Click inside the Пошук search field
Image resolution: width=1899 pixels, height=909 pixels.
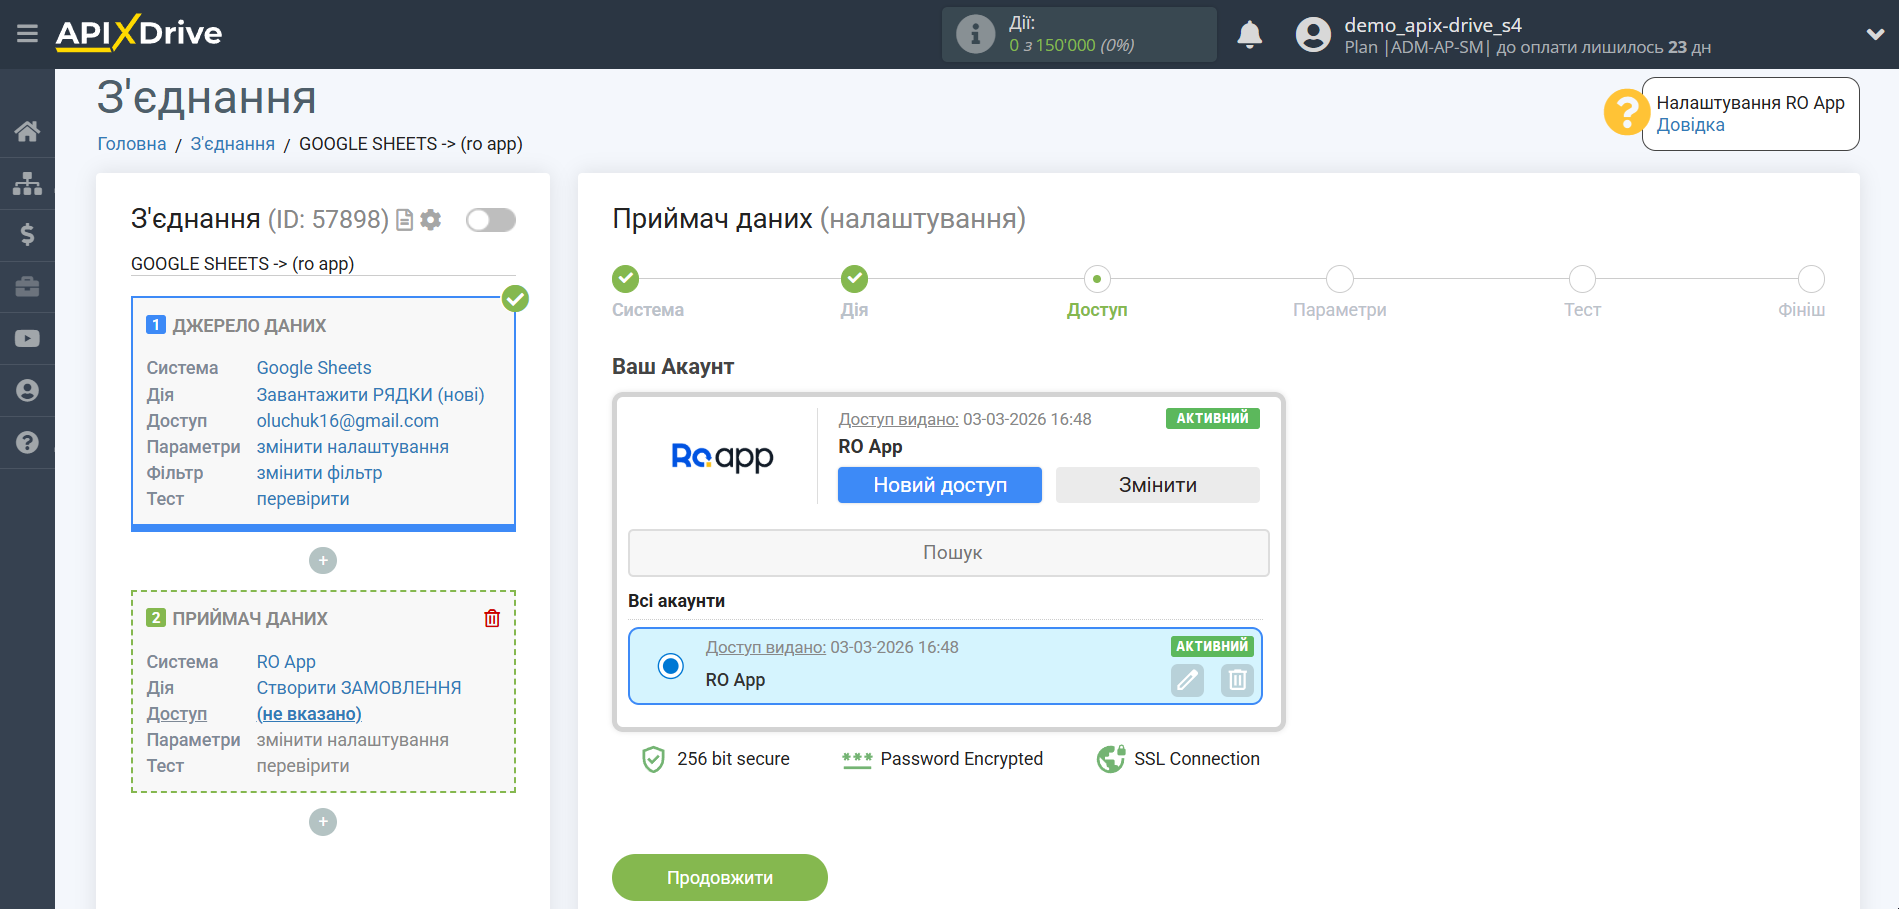click(947, 552)
